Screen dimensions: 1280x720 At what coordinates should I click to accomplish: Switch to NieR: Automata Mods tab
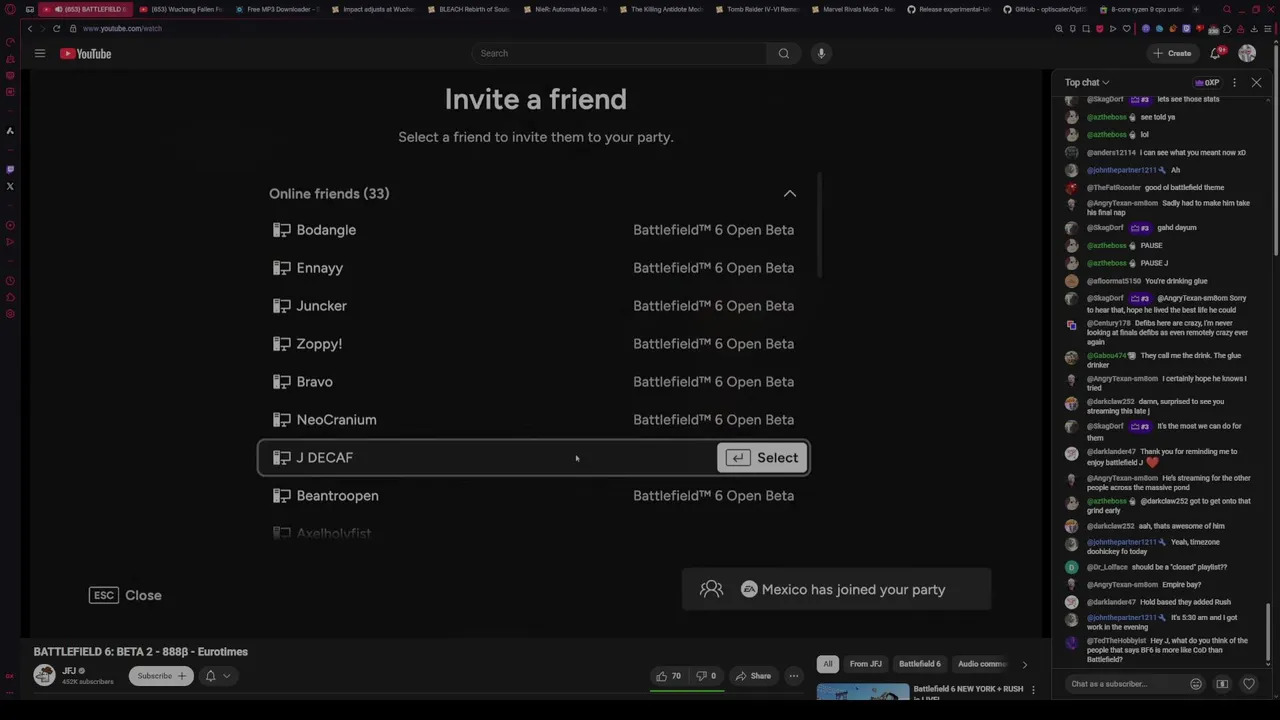coord(565,9)
